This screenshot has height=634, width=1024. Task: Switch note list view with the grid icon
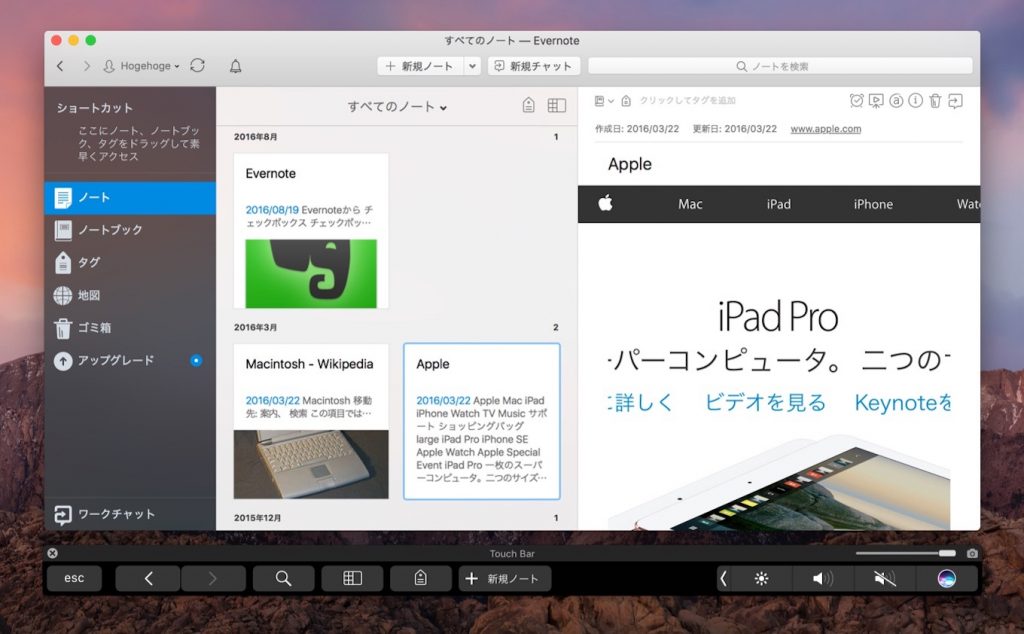click(x=557, y=106)
